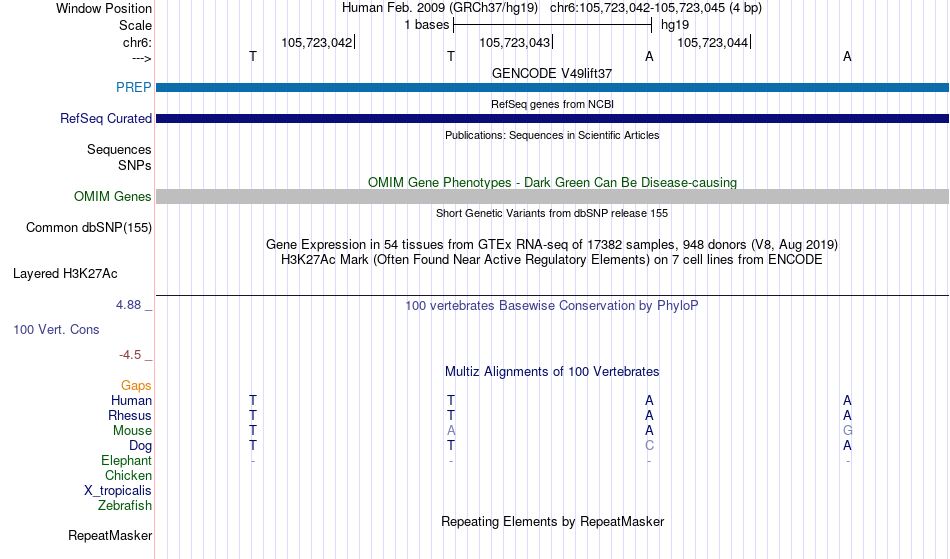
Task: Click the Zebrafish species label
Action: pyautogui.click(x=125, y=505)
